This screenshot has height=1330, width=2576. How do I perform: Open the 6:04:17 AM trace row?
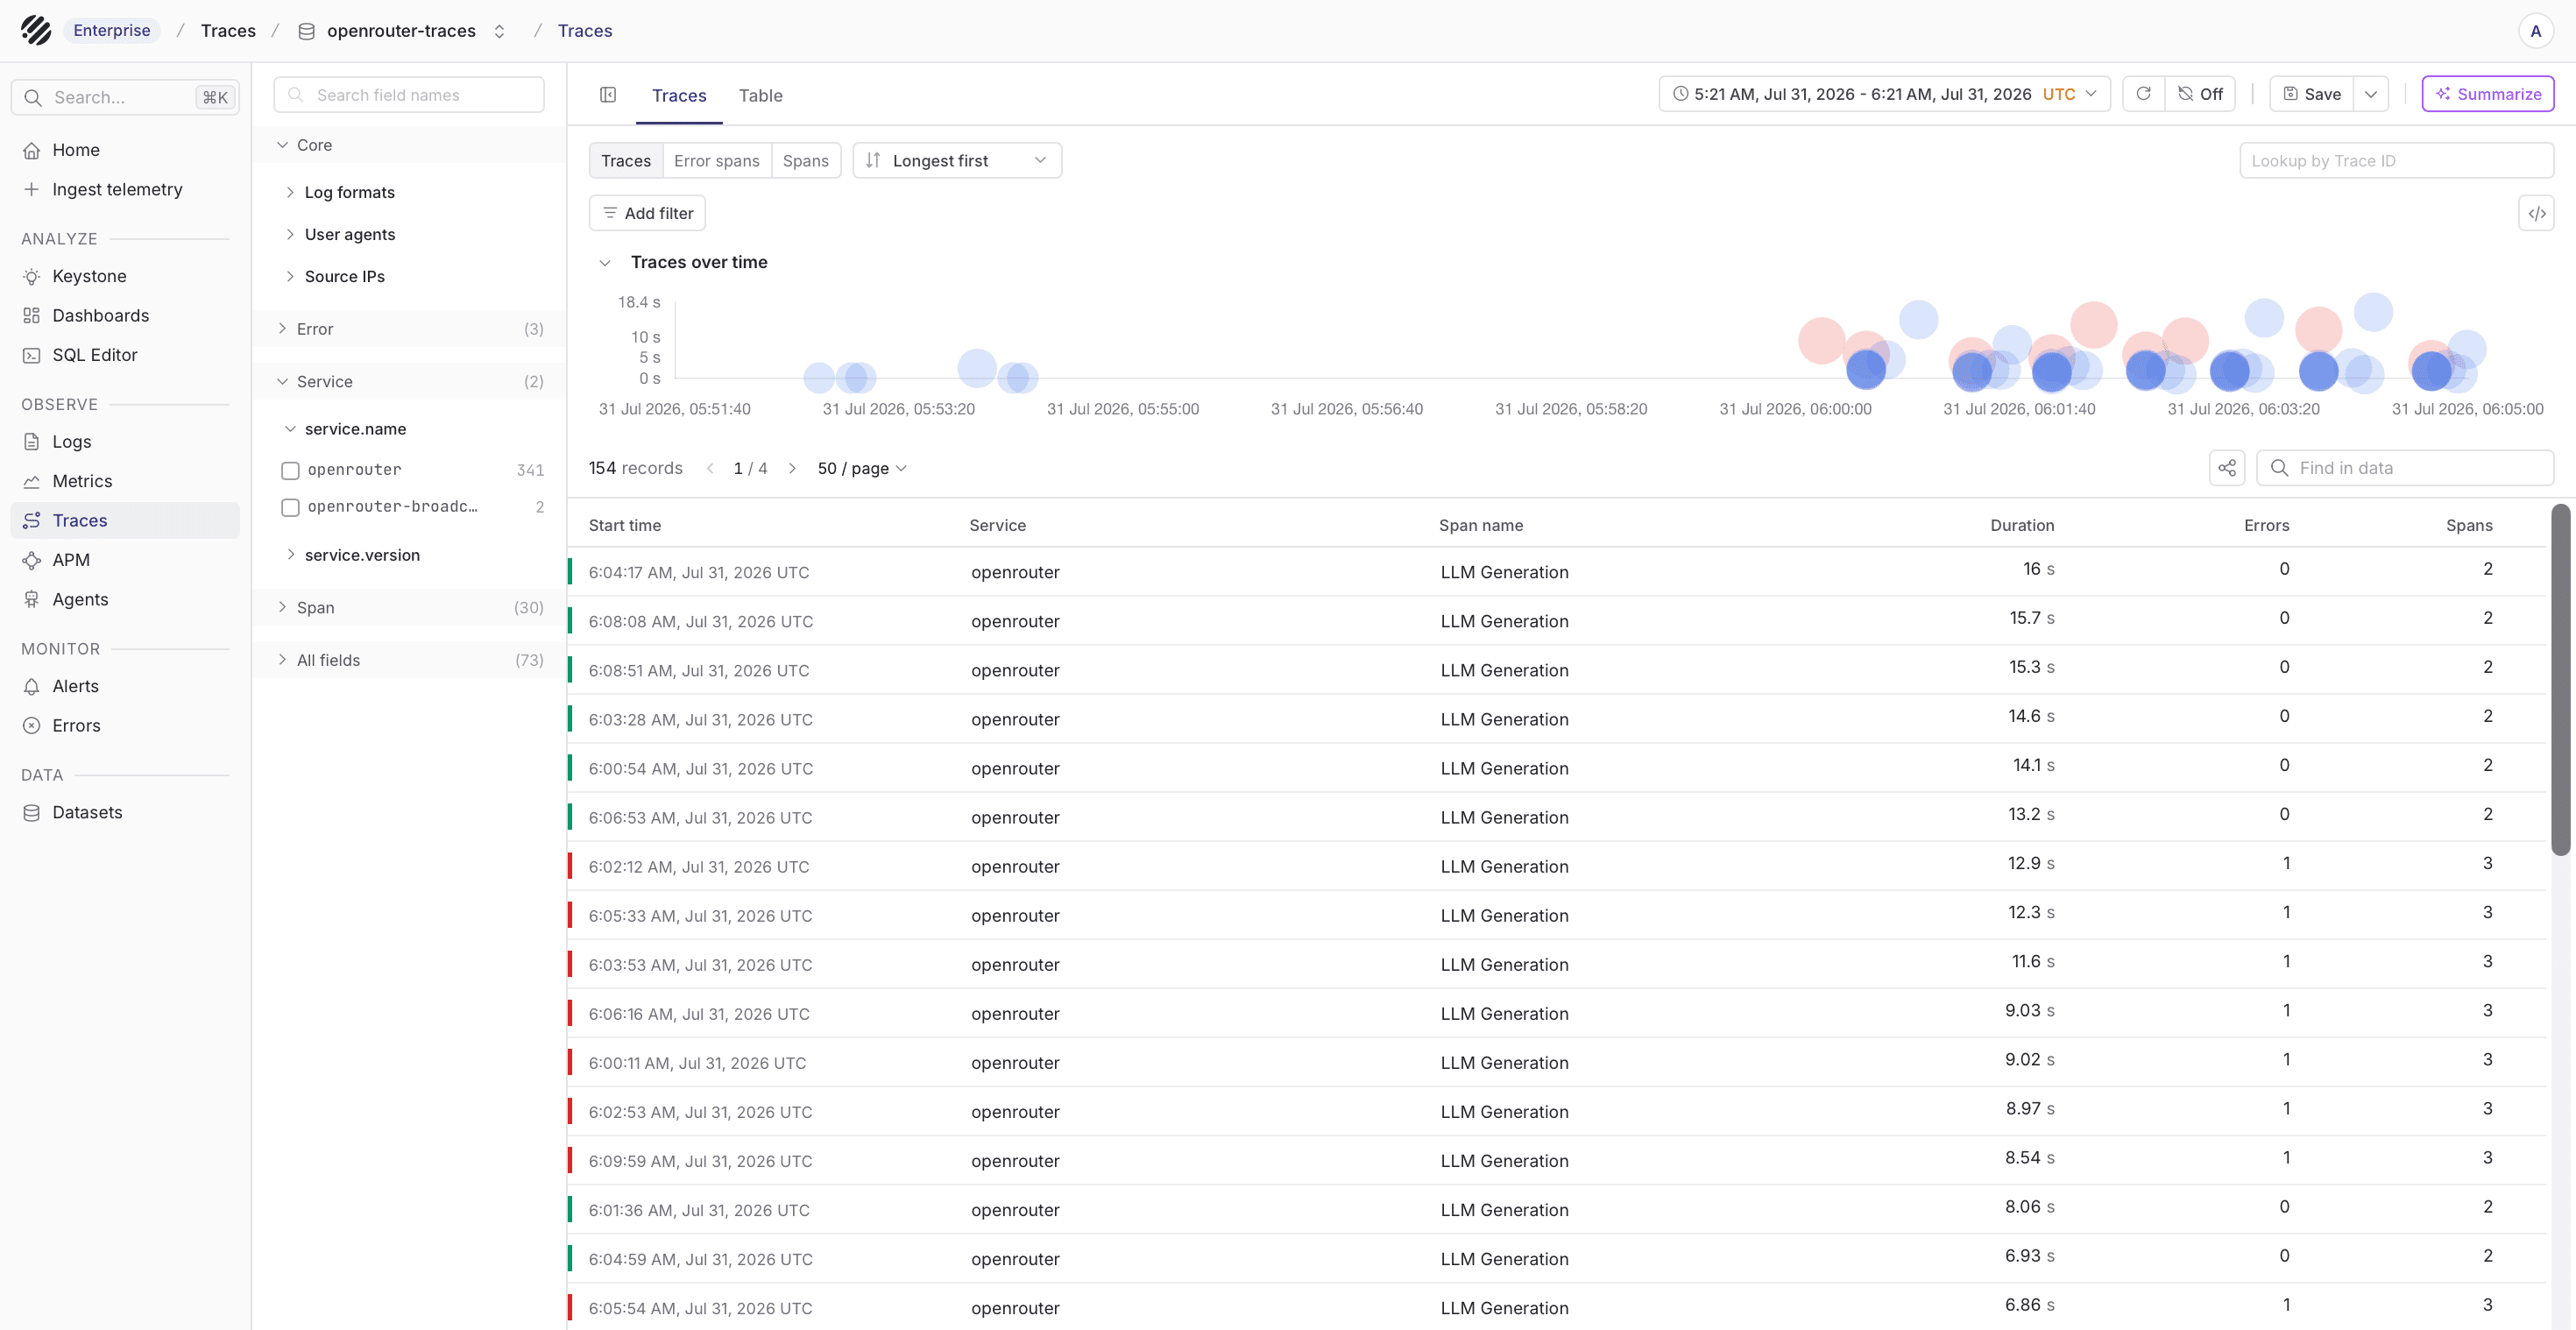1557,572
